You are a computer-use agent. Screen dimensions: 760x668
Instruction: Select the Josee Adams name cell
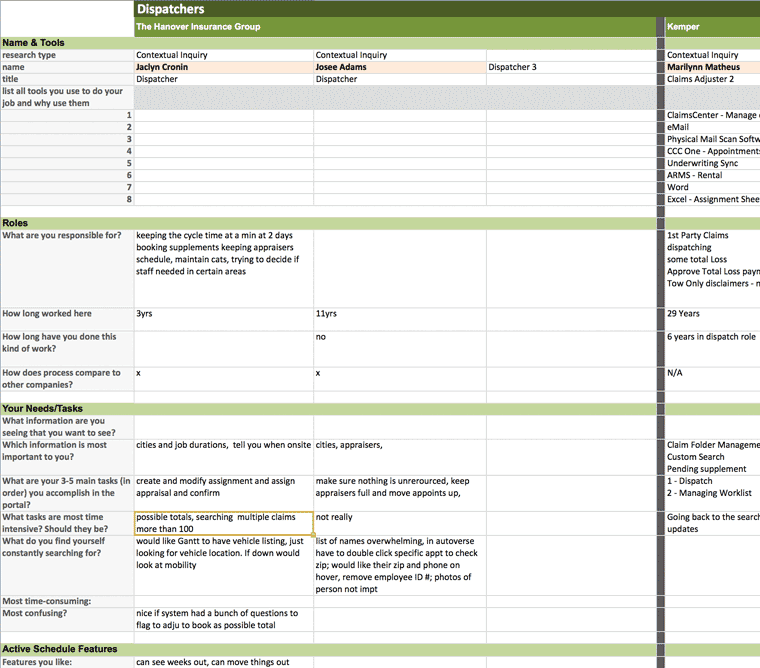click(x=400, y=67)
